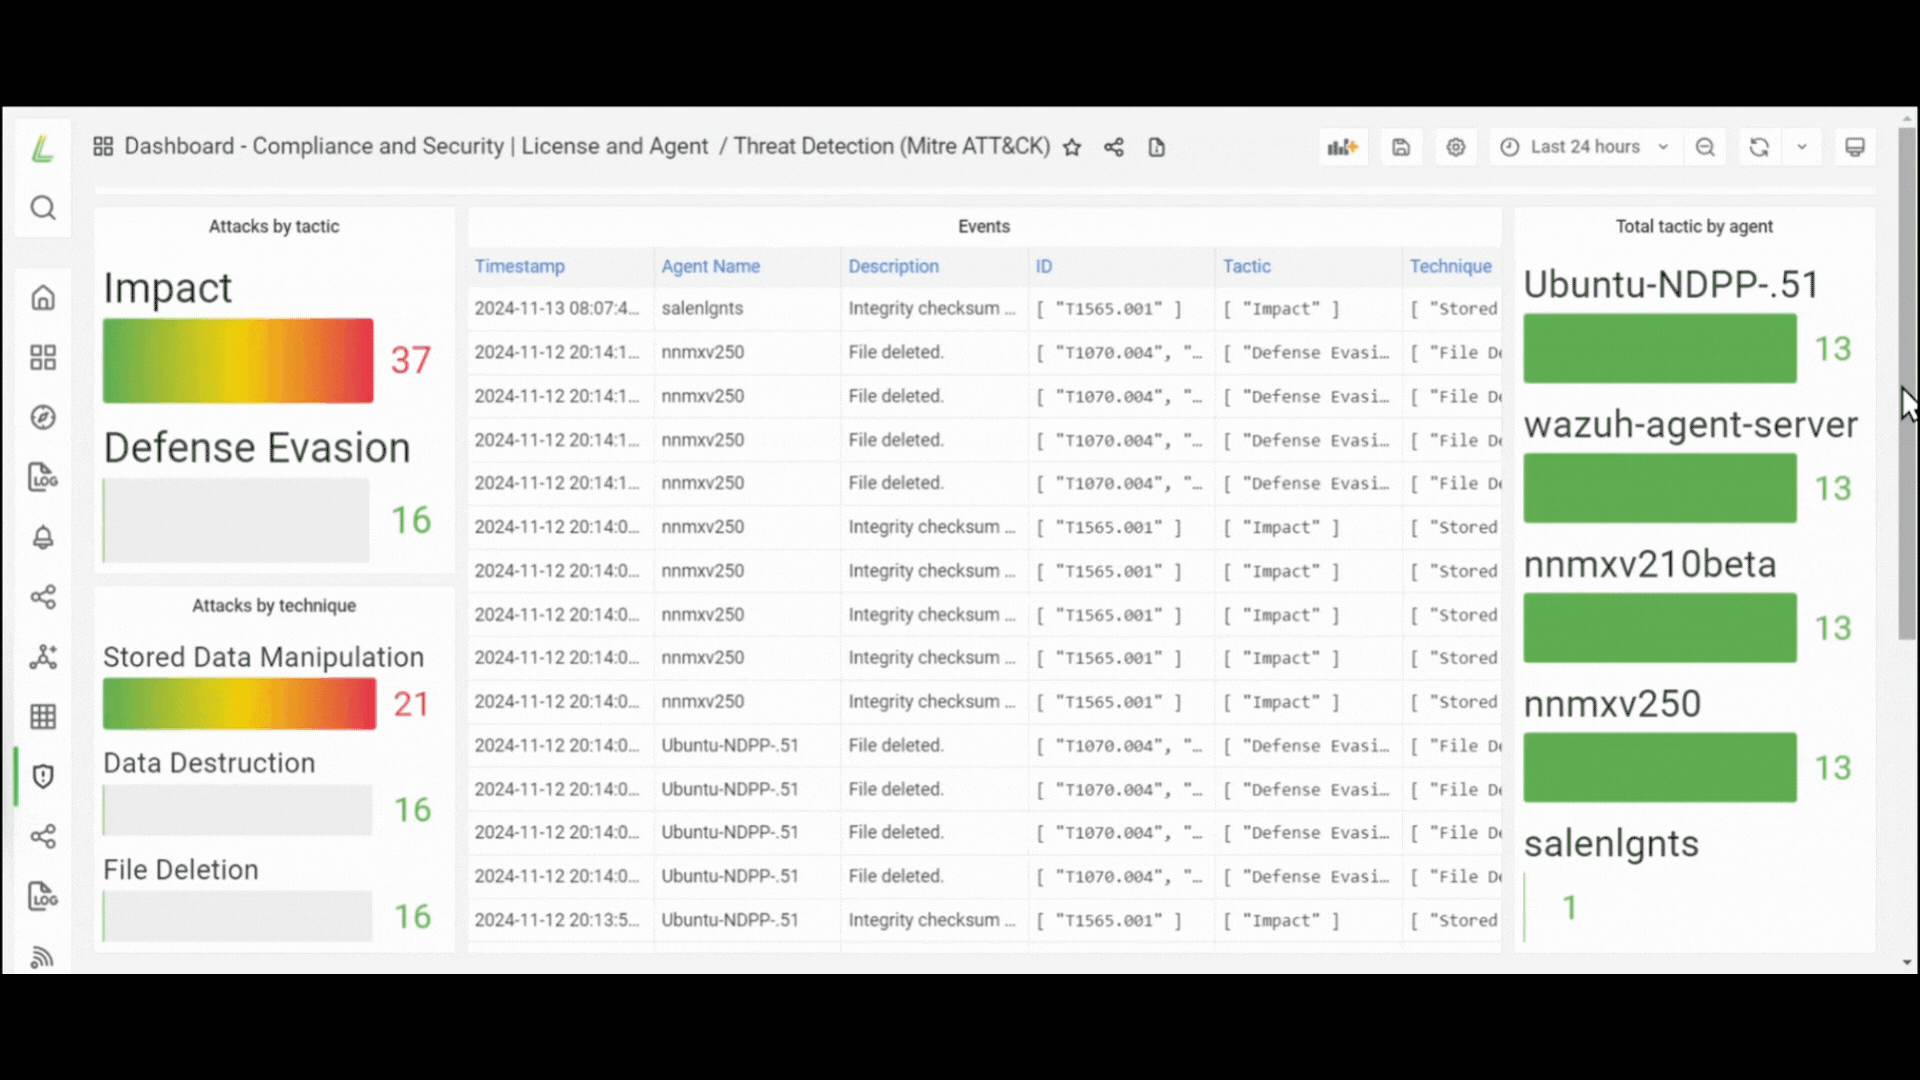Image resolution: width=1920 pixels, height=1080 pixels.
Task: Sort table by Technique column header
Action: point(1450,266)
